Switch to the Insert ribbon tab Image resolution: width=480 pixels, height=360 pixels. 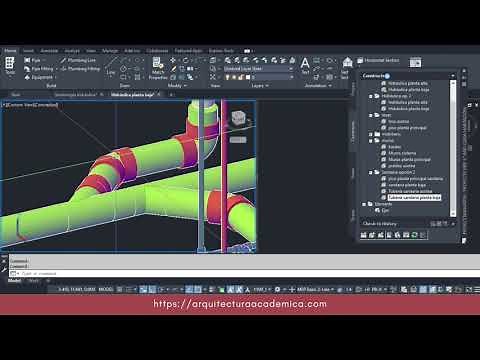(x=28, y=51)
